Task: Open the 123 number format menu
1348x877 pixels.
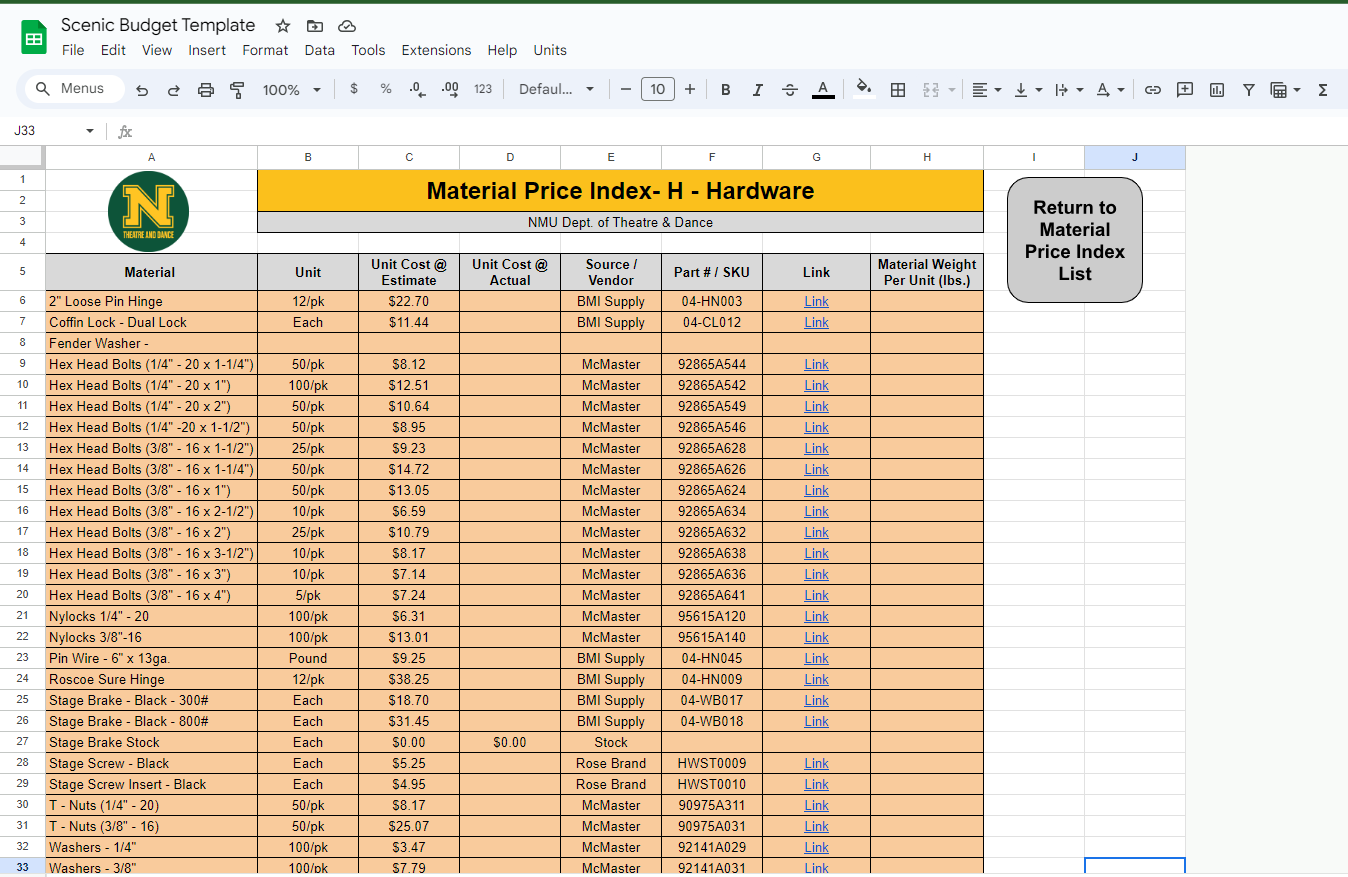Action: pyautogui.click(x=483, y=89)
